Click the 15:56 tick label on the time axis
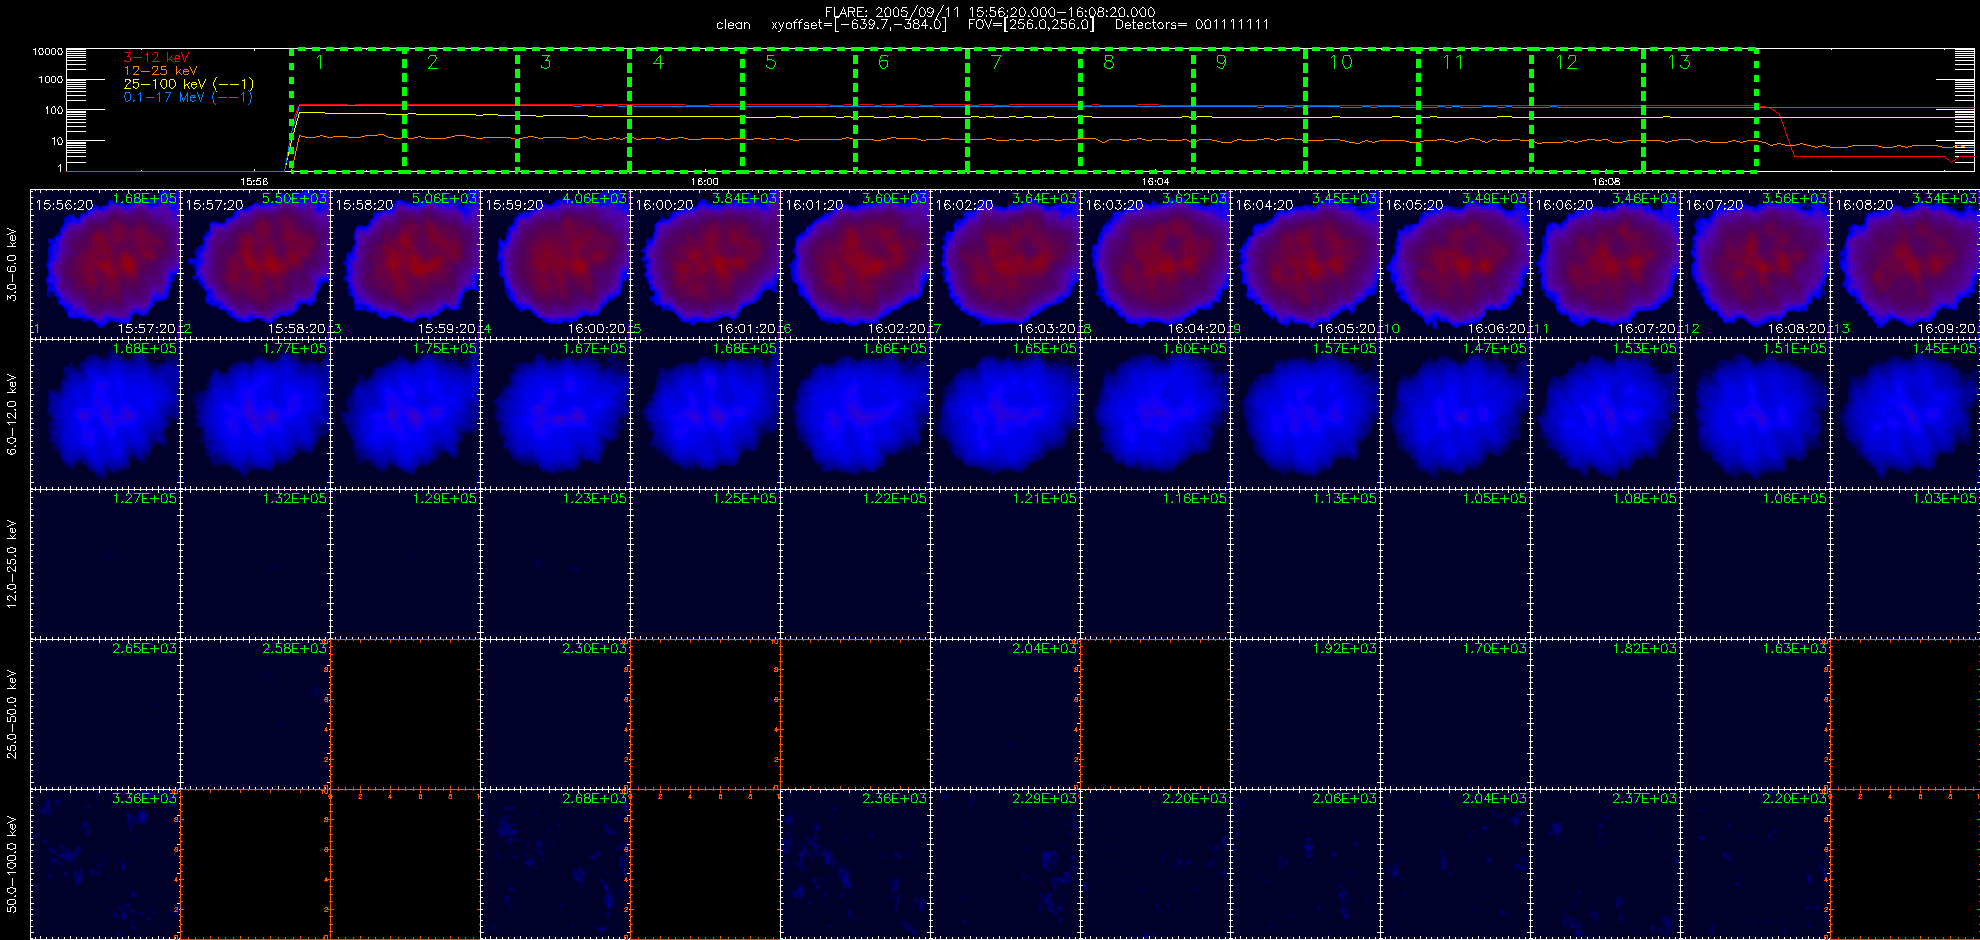Image resolution: width=1980 pixels, height=940 pixels. (x=254, y=182)
